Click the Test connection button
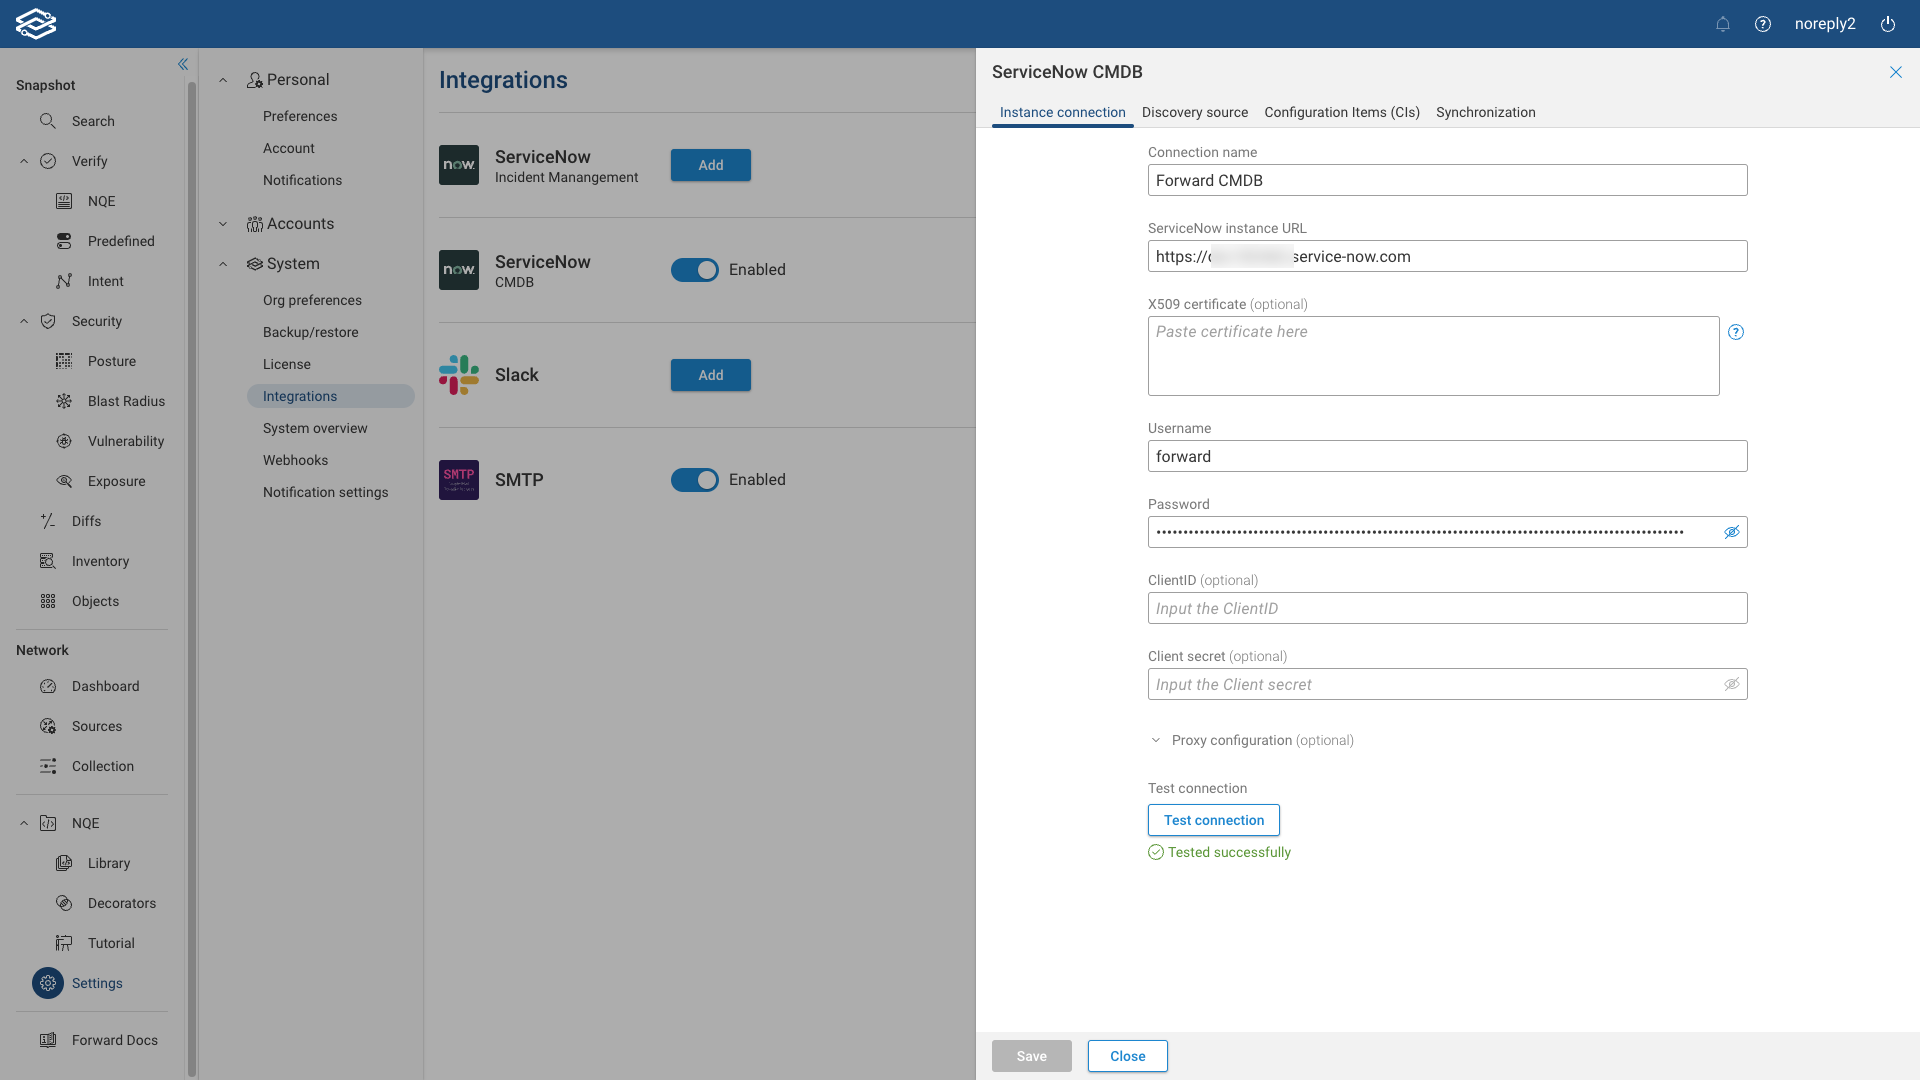This screenshot has width=1920, height=1080. coord(1213,820)
